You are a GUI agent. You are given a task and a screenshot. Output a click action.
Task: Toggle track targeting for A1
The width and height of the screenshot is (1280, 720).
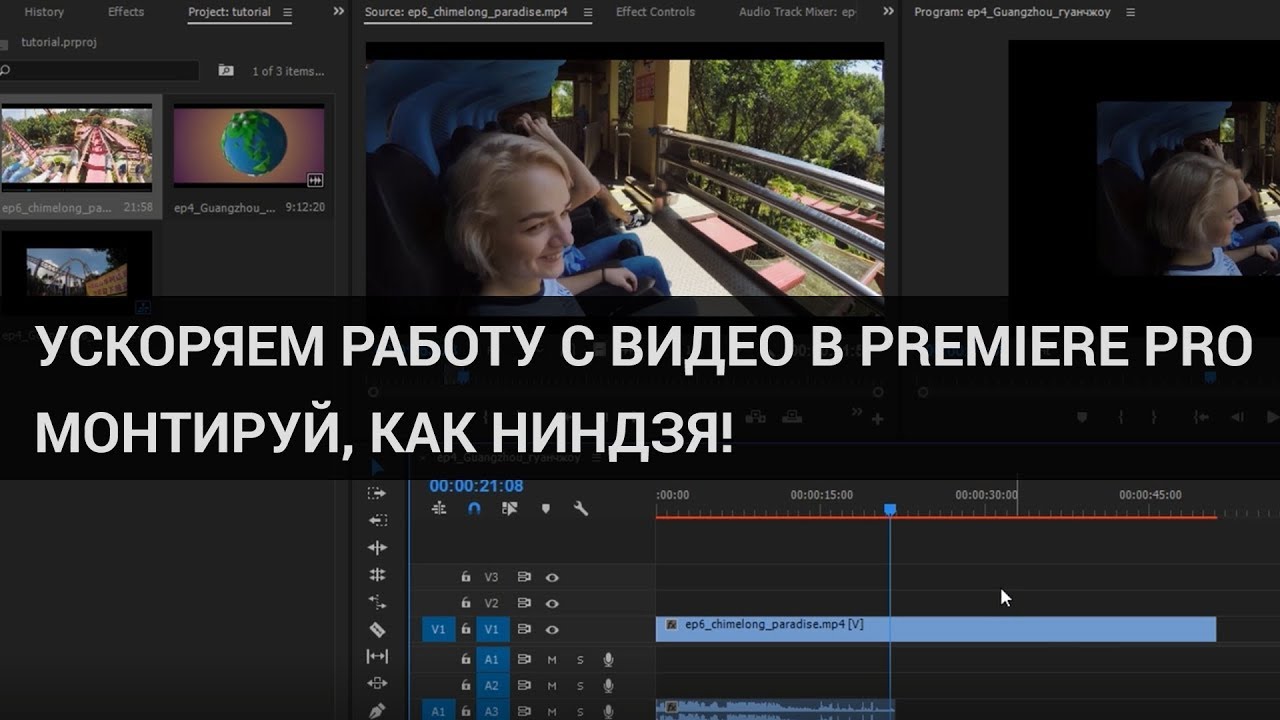(492, 660)
